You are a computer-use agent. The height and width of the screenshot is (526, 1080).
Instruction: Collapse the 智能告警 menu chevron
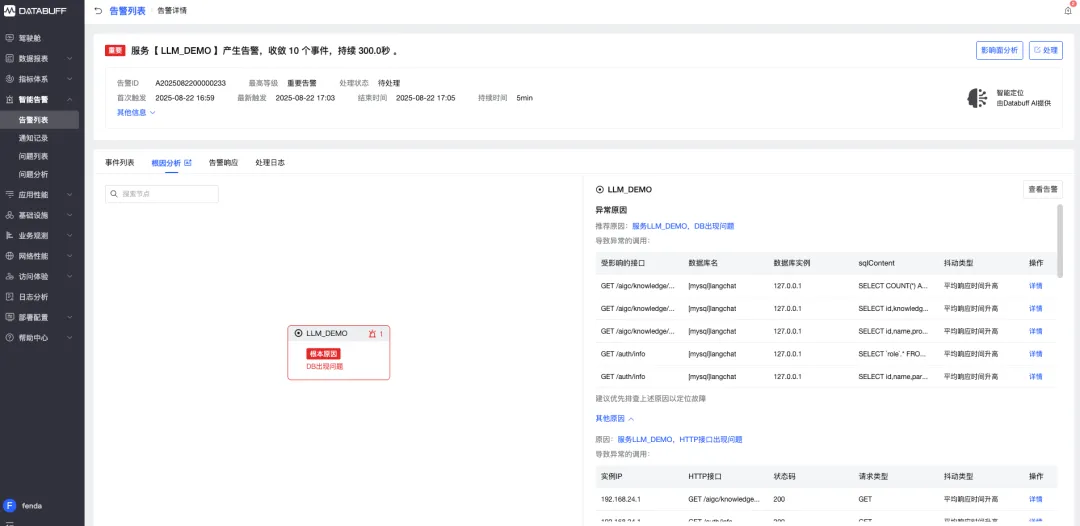[71, 99]
